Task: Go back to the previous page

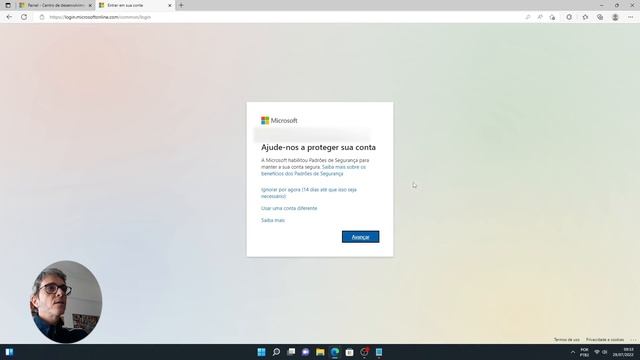Action: (9, 17)
